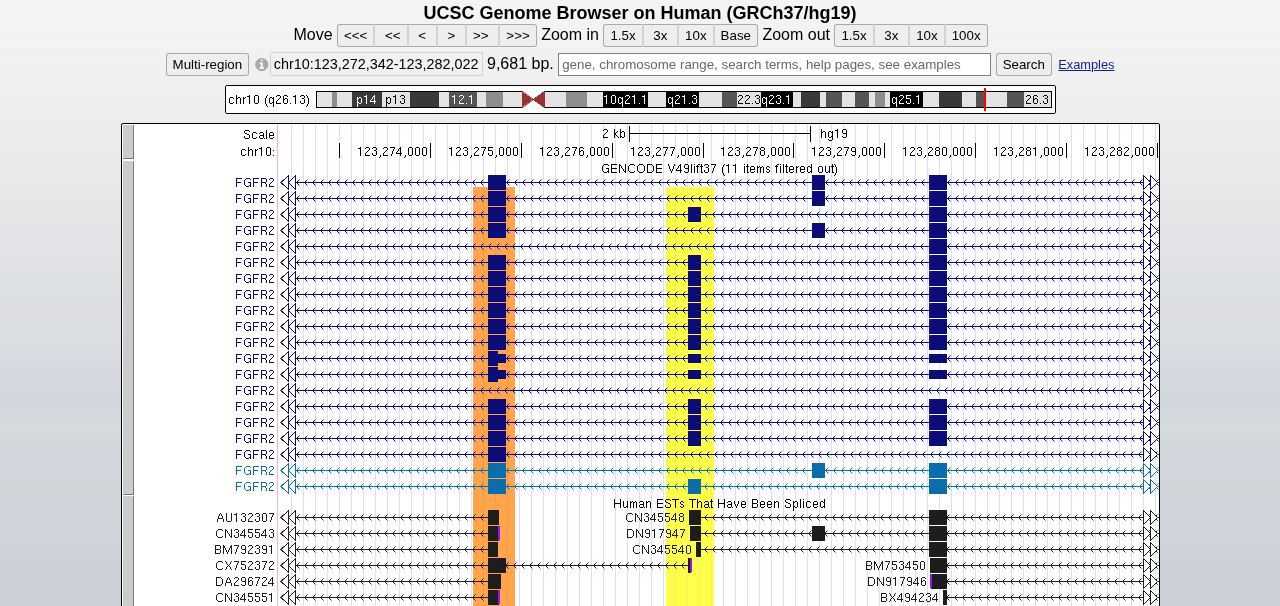Nudge view right with > button
The height and width of the screenshot is (606, 1280).
pos(451,36)
